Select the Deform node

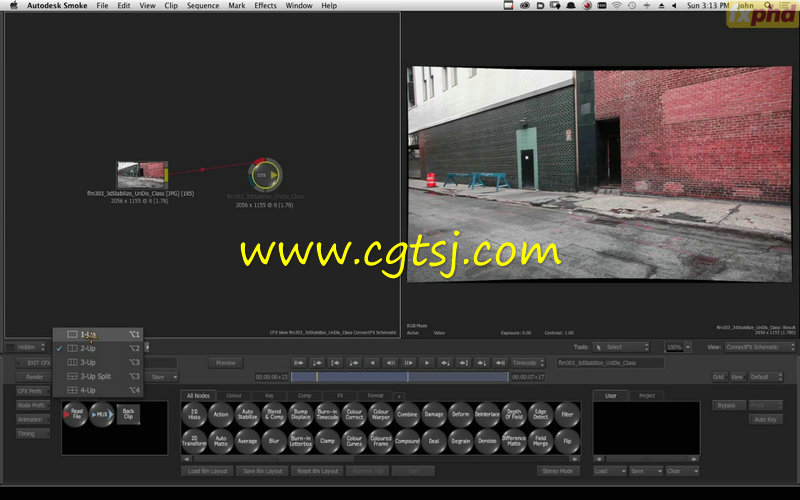[x=460, y=414]
